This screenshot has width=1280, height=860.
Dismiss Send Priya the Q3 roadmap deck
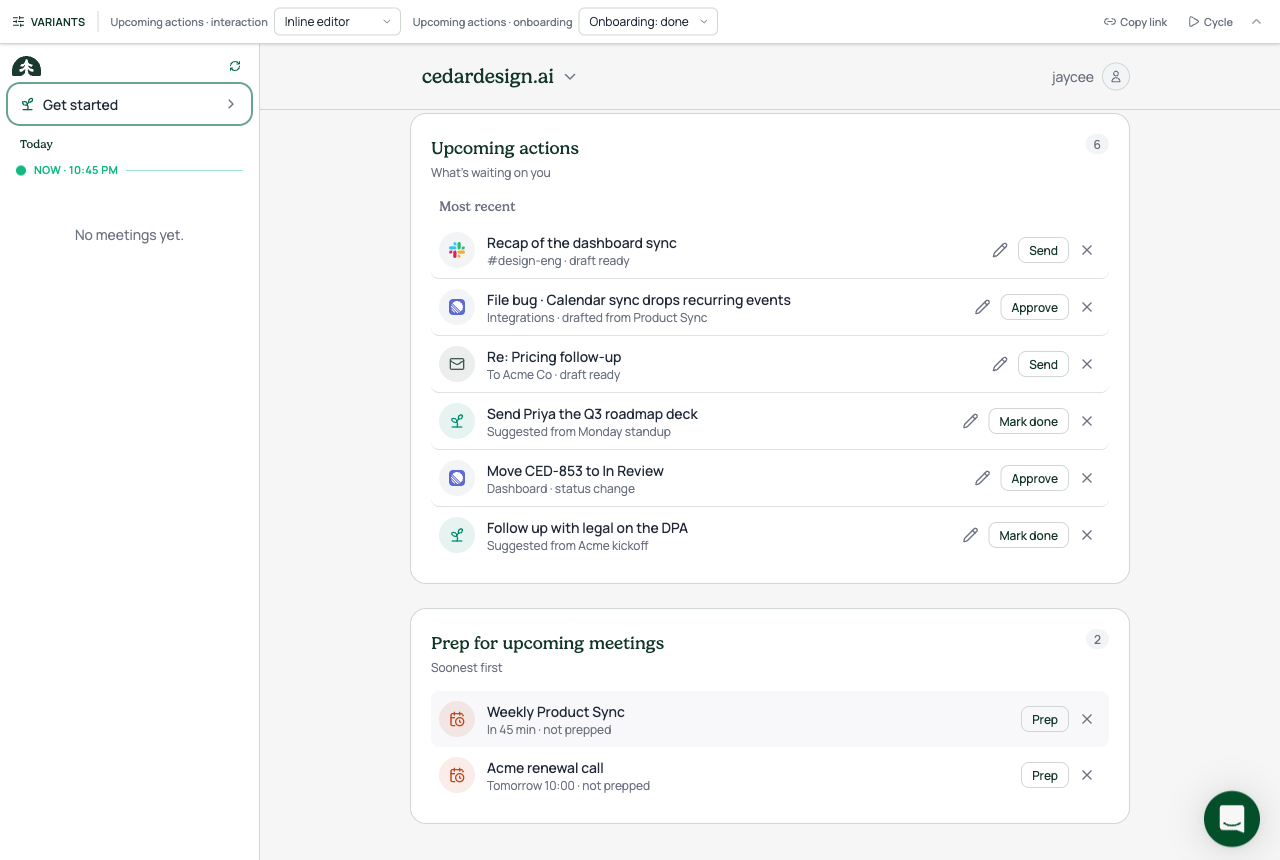pyautogui.click(x=1087, y=421)
